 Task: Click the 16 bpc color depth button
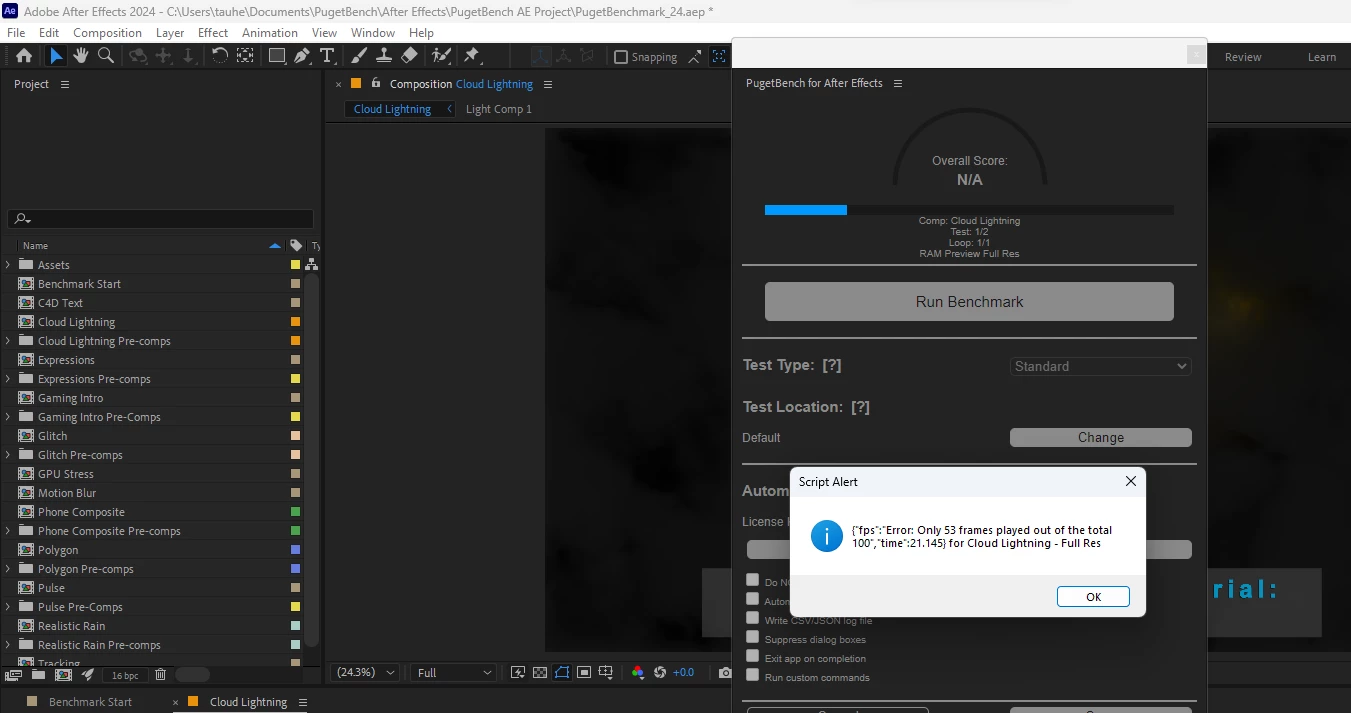(125, 675)
